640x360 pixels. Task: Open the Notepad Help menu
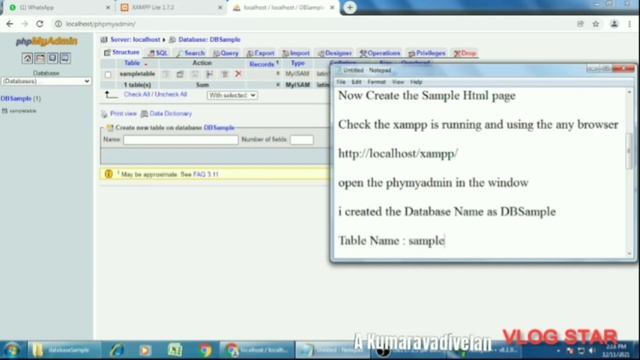click(x=416, y=82)
